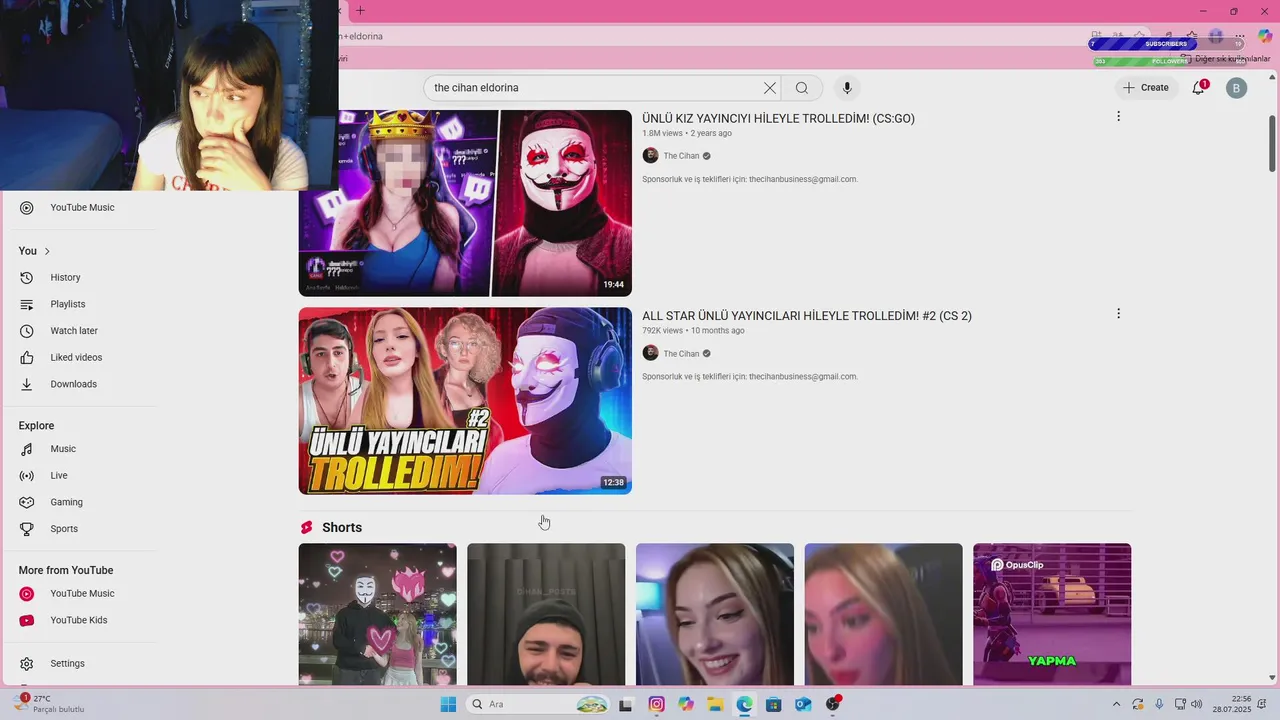The image size is (1280, 720).
Task: Open Instagram from taskbar
Action: [x=656, y=704]
